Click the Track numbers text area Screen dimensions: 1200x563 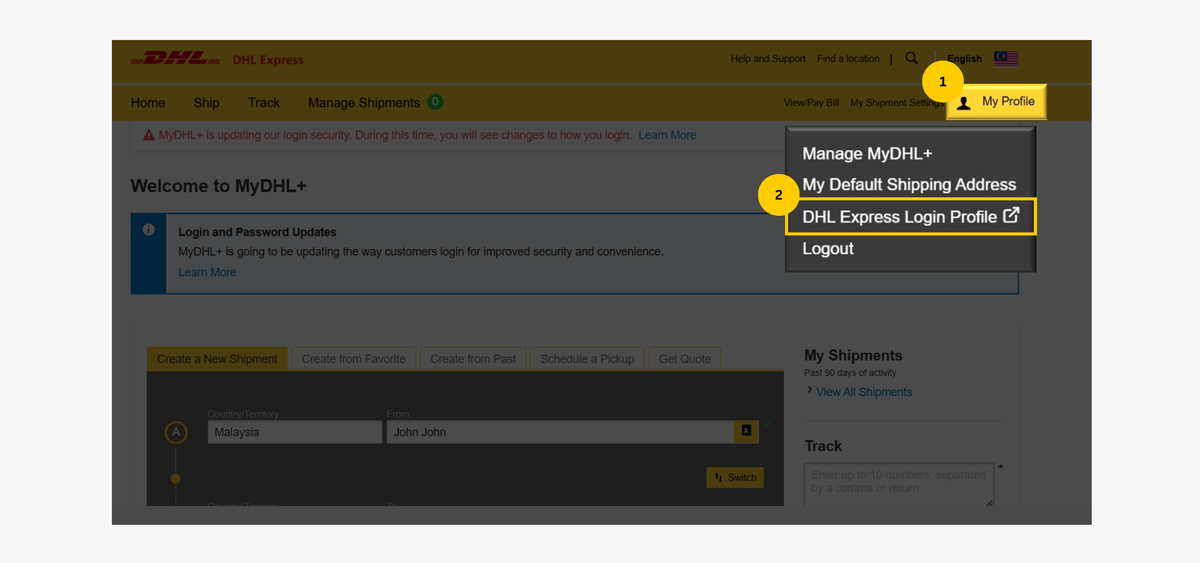click(899, 484)
